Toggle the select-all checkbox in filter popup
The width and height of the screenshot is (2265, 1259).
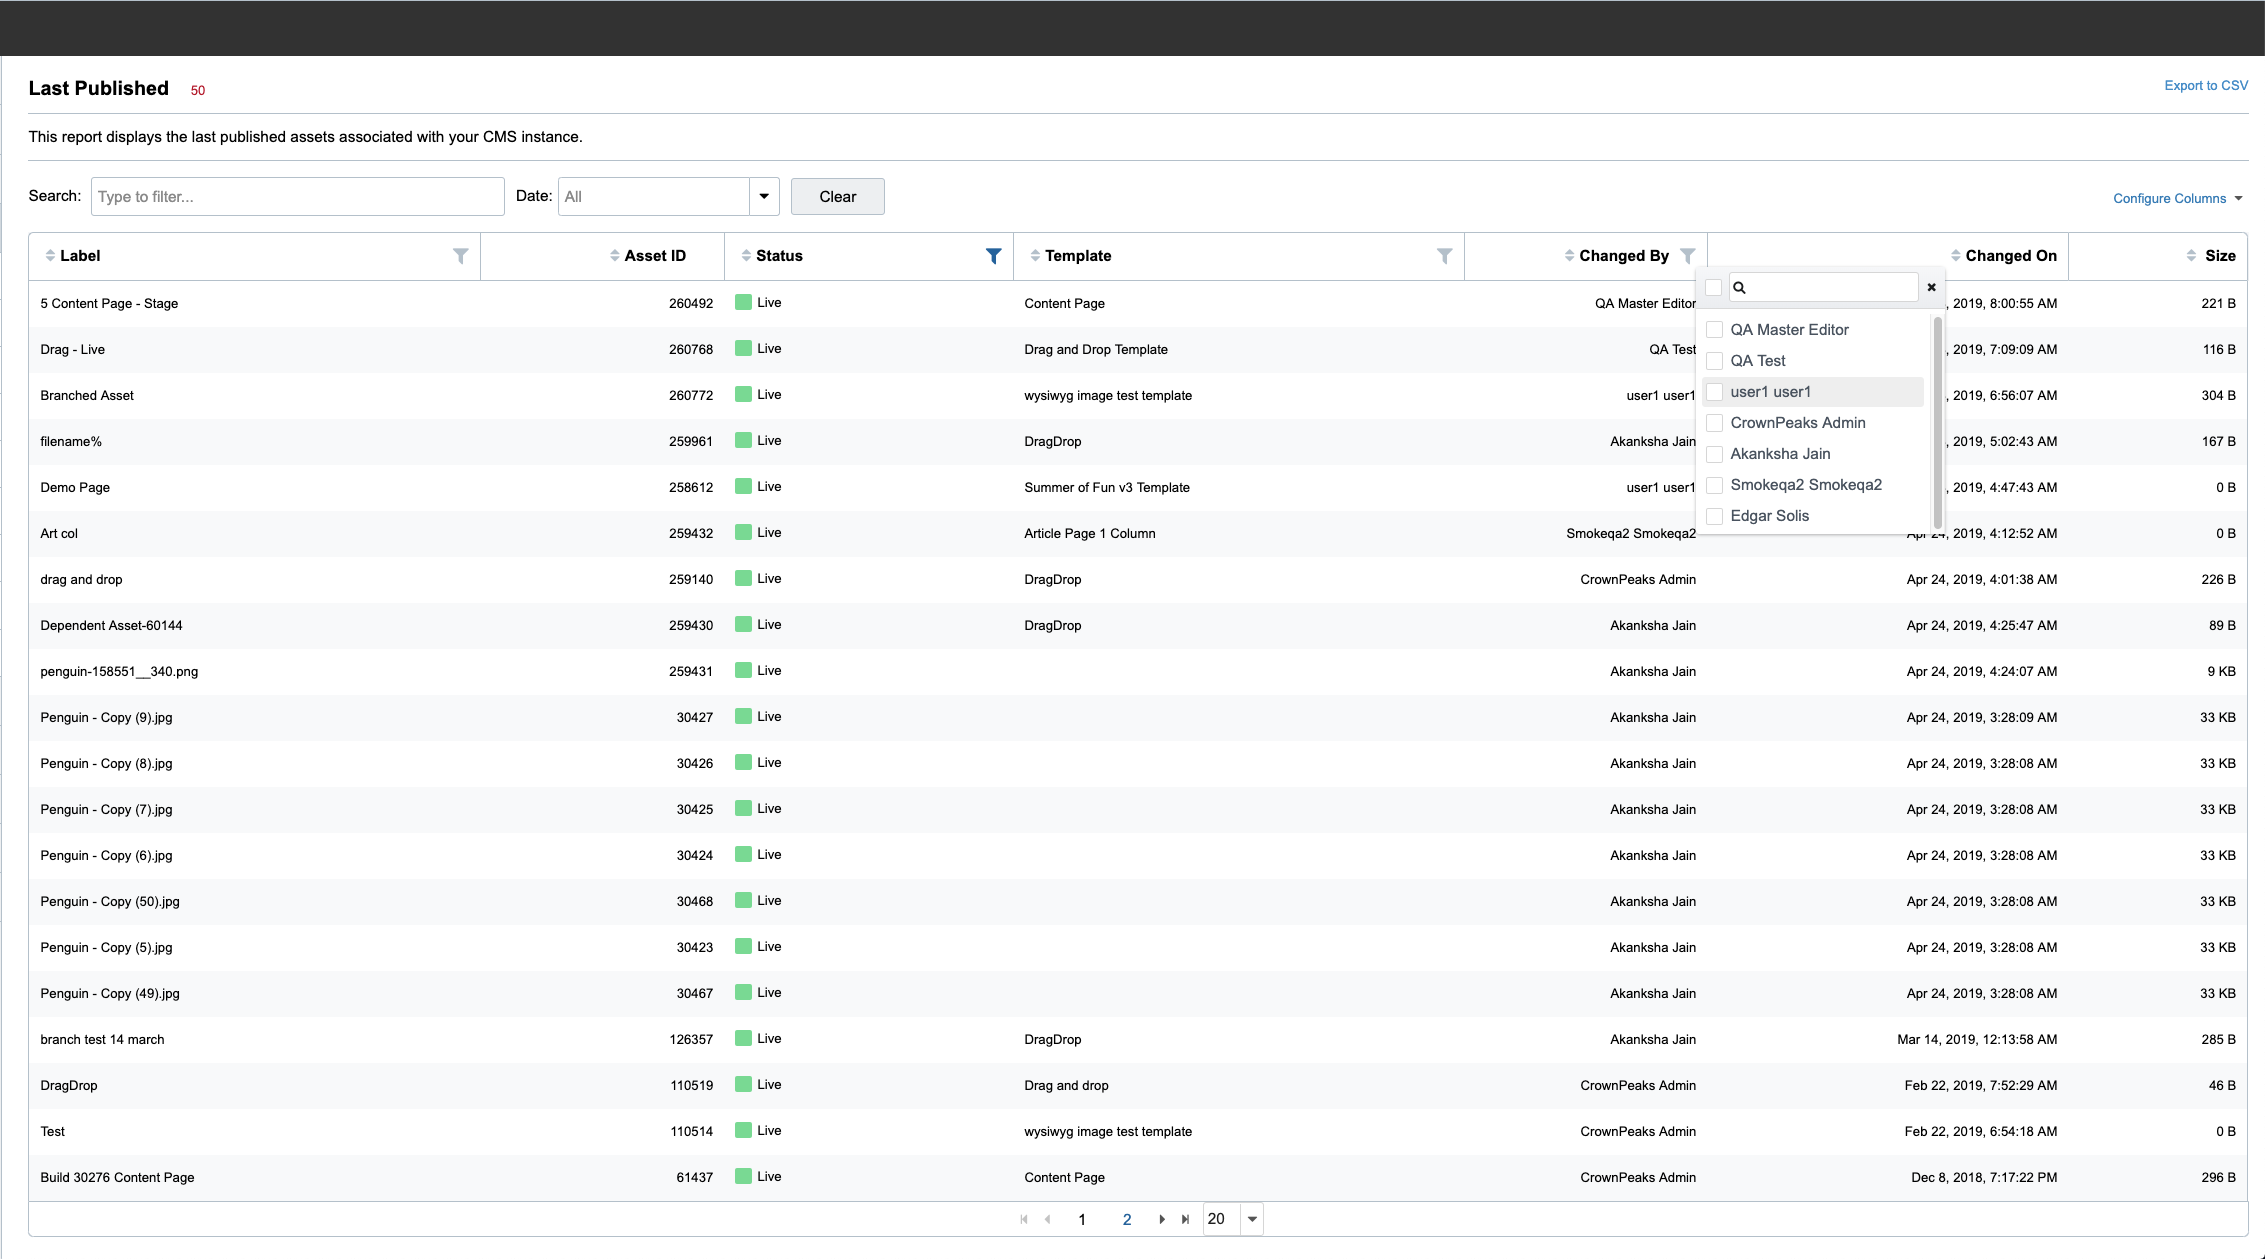pos(1713,288)
